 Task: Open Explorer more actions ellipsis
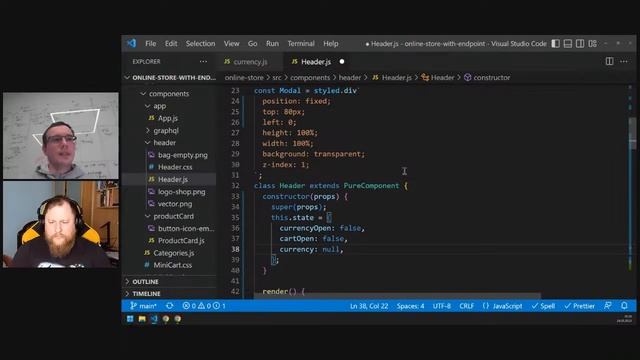point(203,62)
